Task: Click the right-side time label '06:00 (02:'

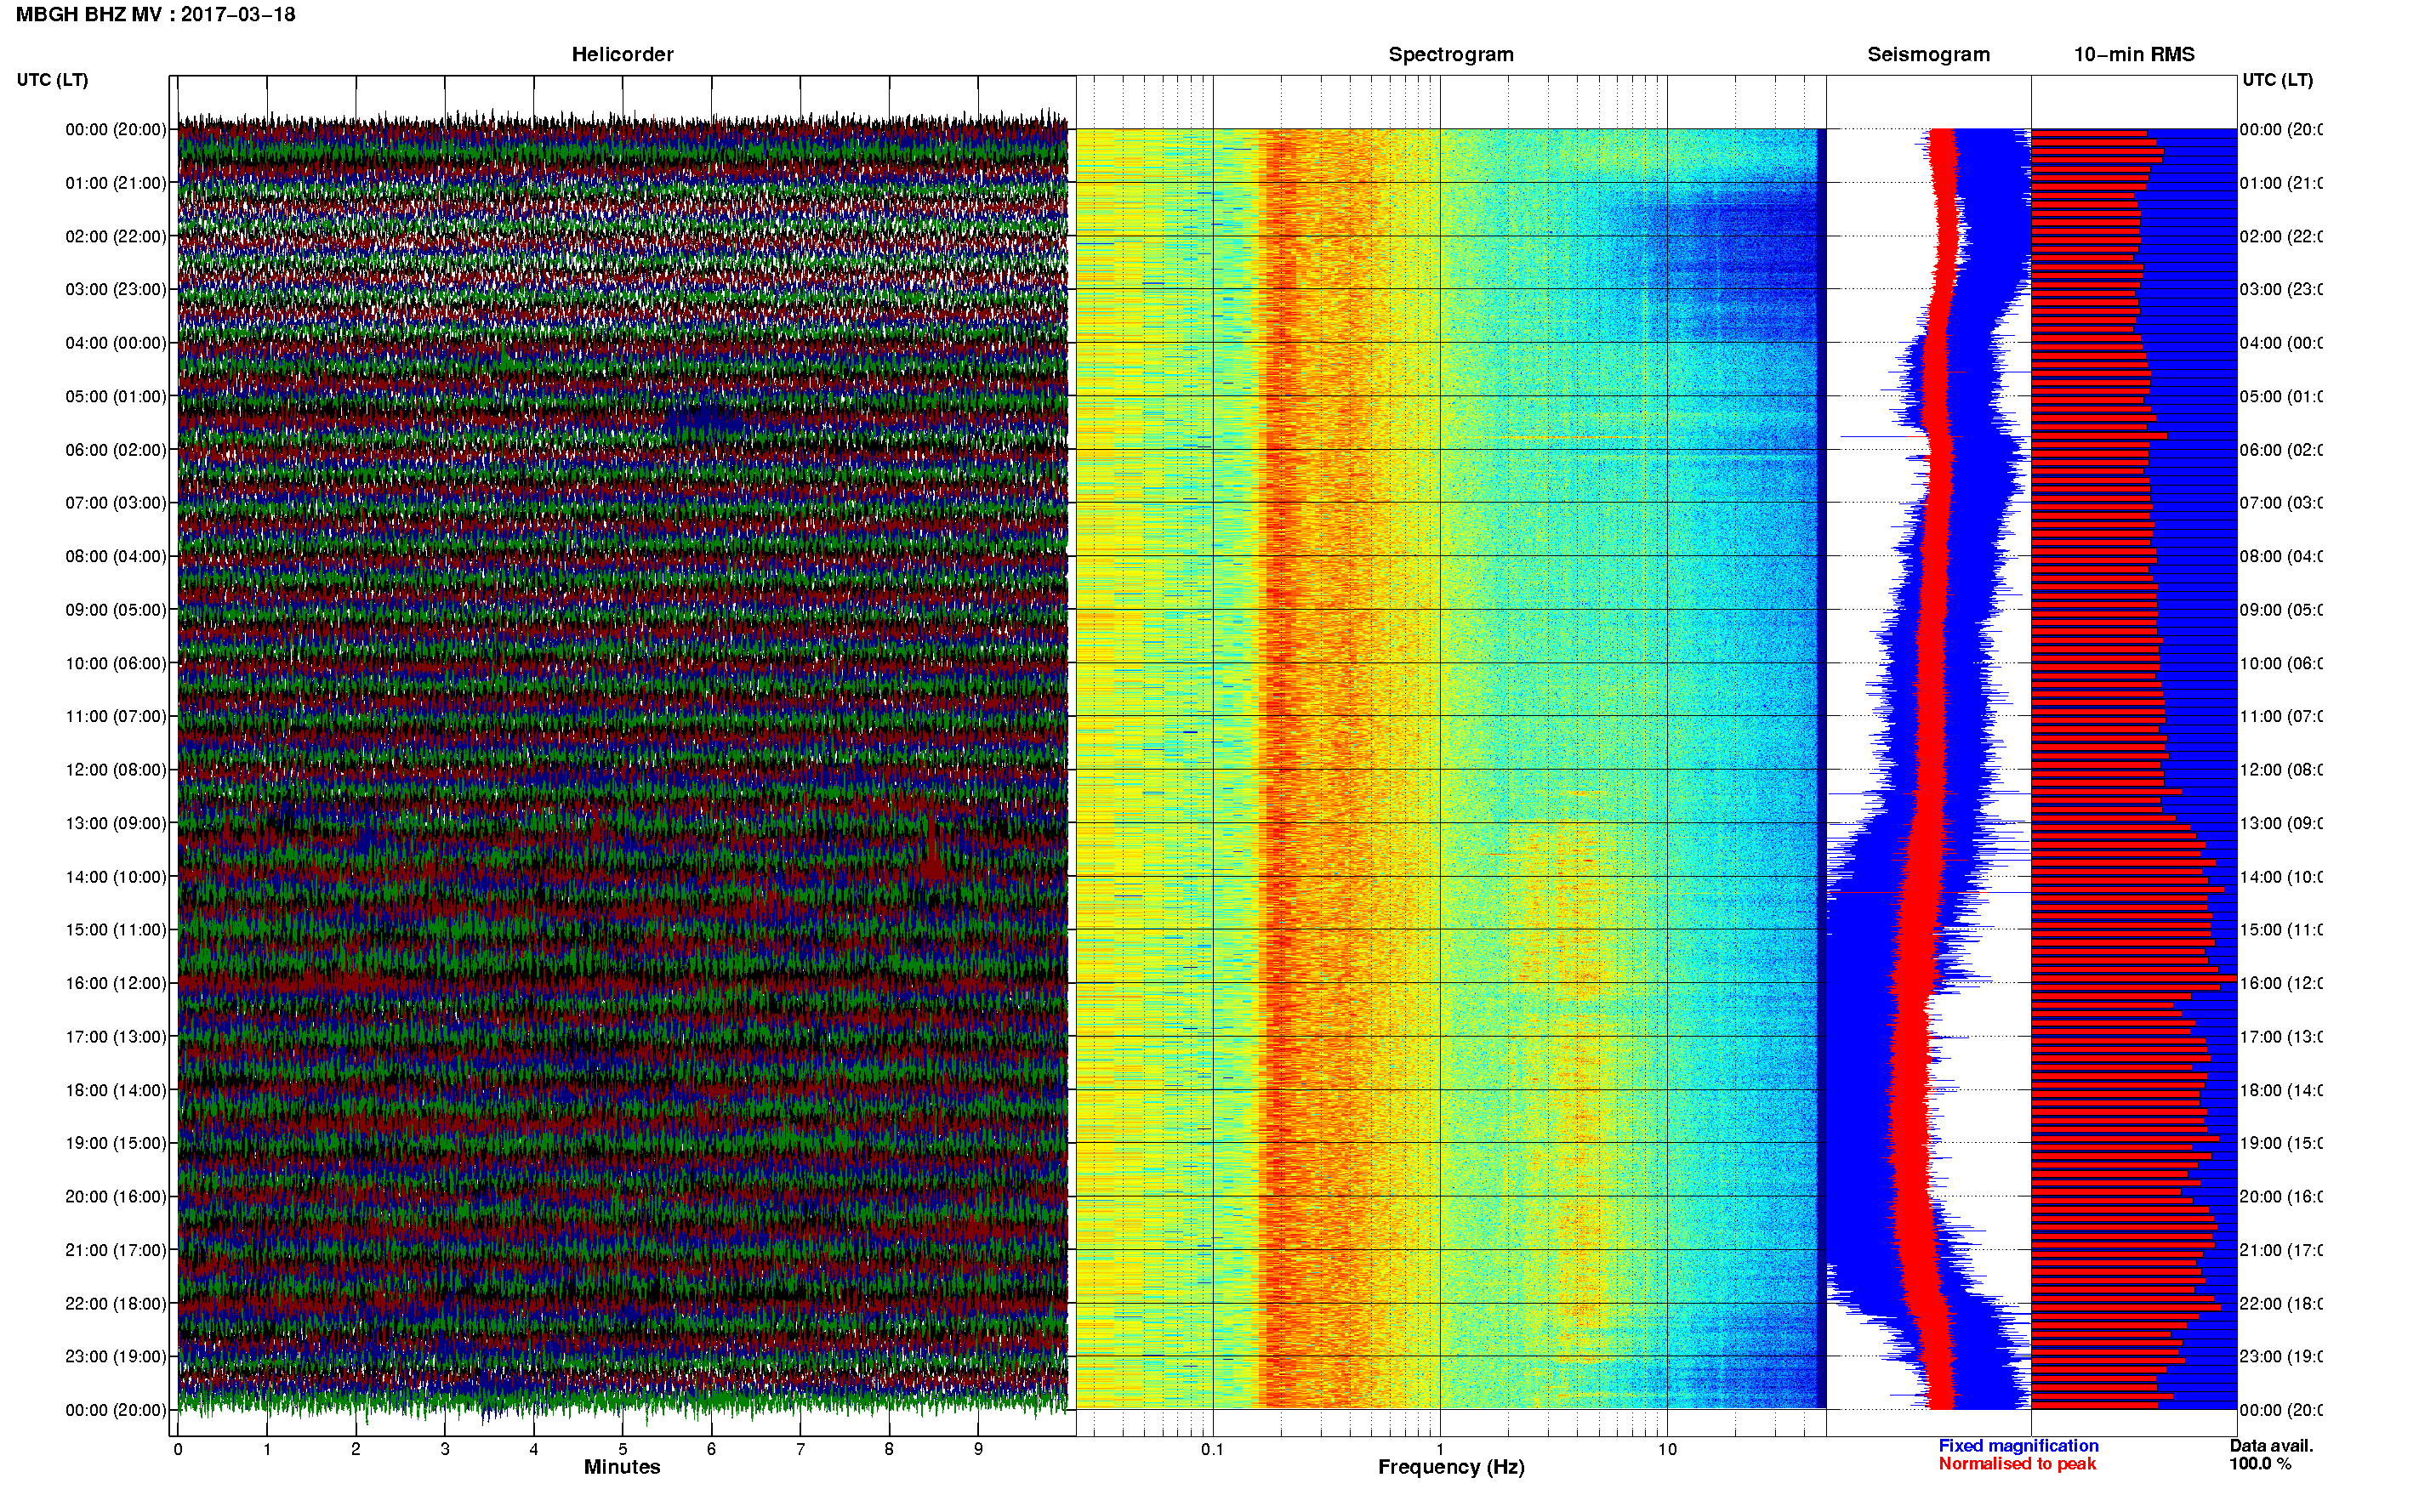Action: [x=2281, y=450]
